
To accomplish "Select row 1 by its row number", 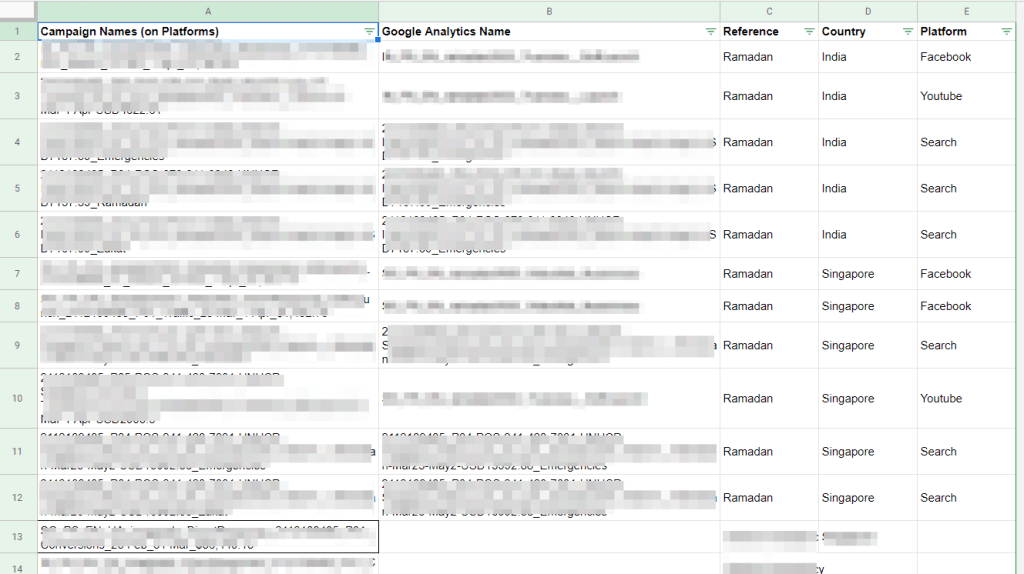I will pos(18,32).
